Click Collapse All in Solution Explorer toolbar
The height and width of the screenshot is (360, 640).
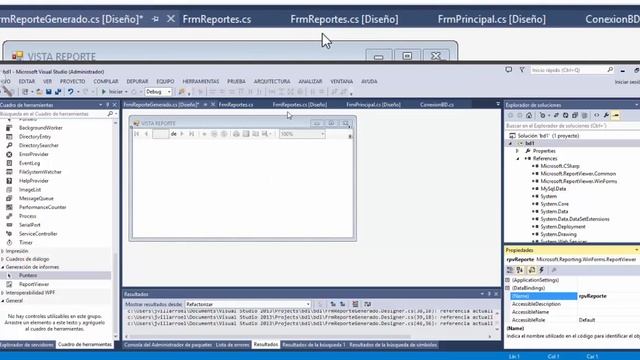coord(575,116)
